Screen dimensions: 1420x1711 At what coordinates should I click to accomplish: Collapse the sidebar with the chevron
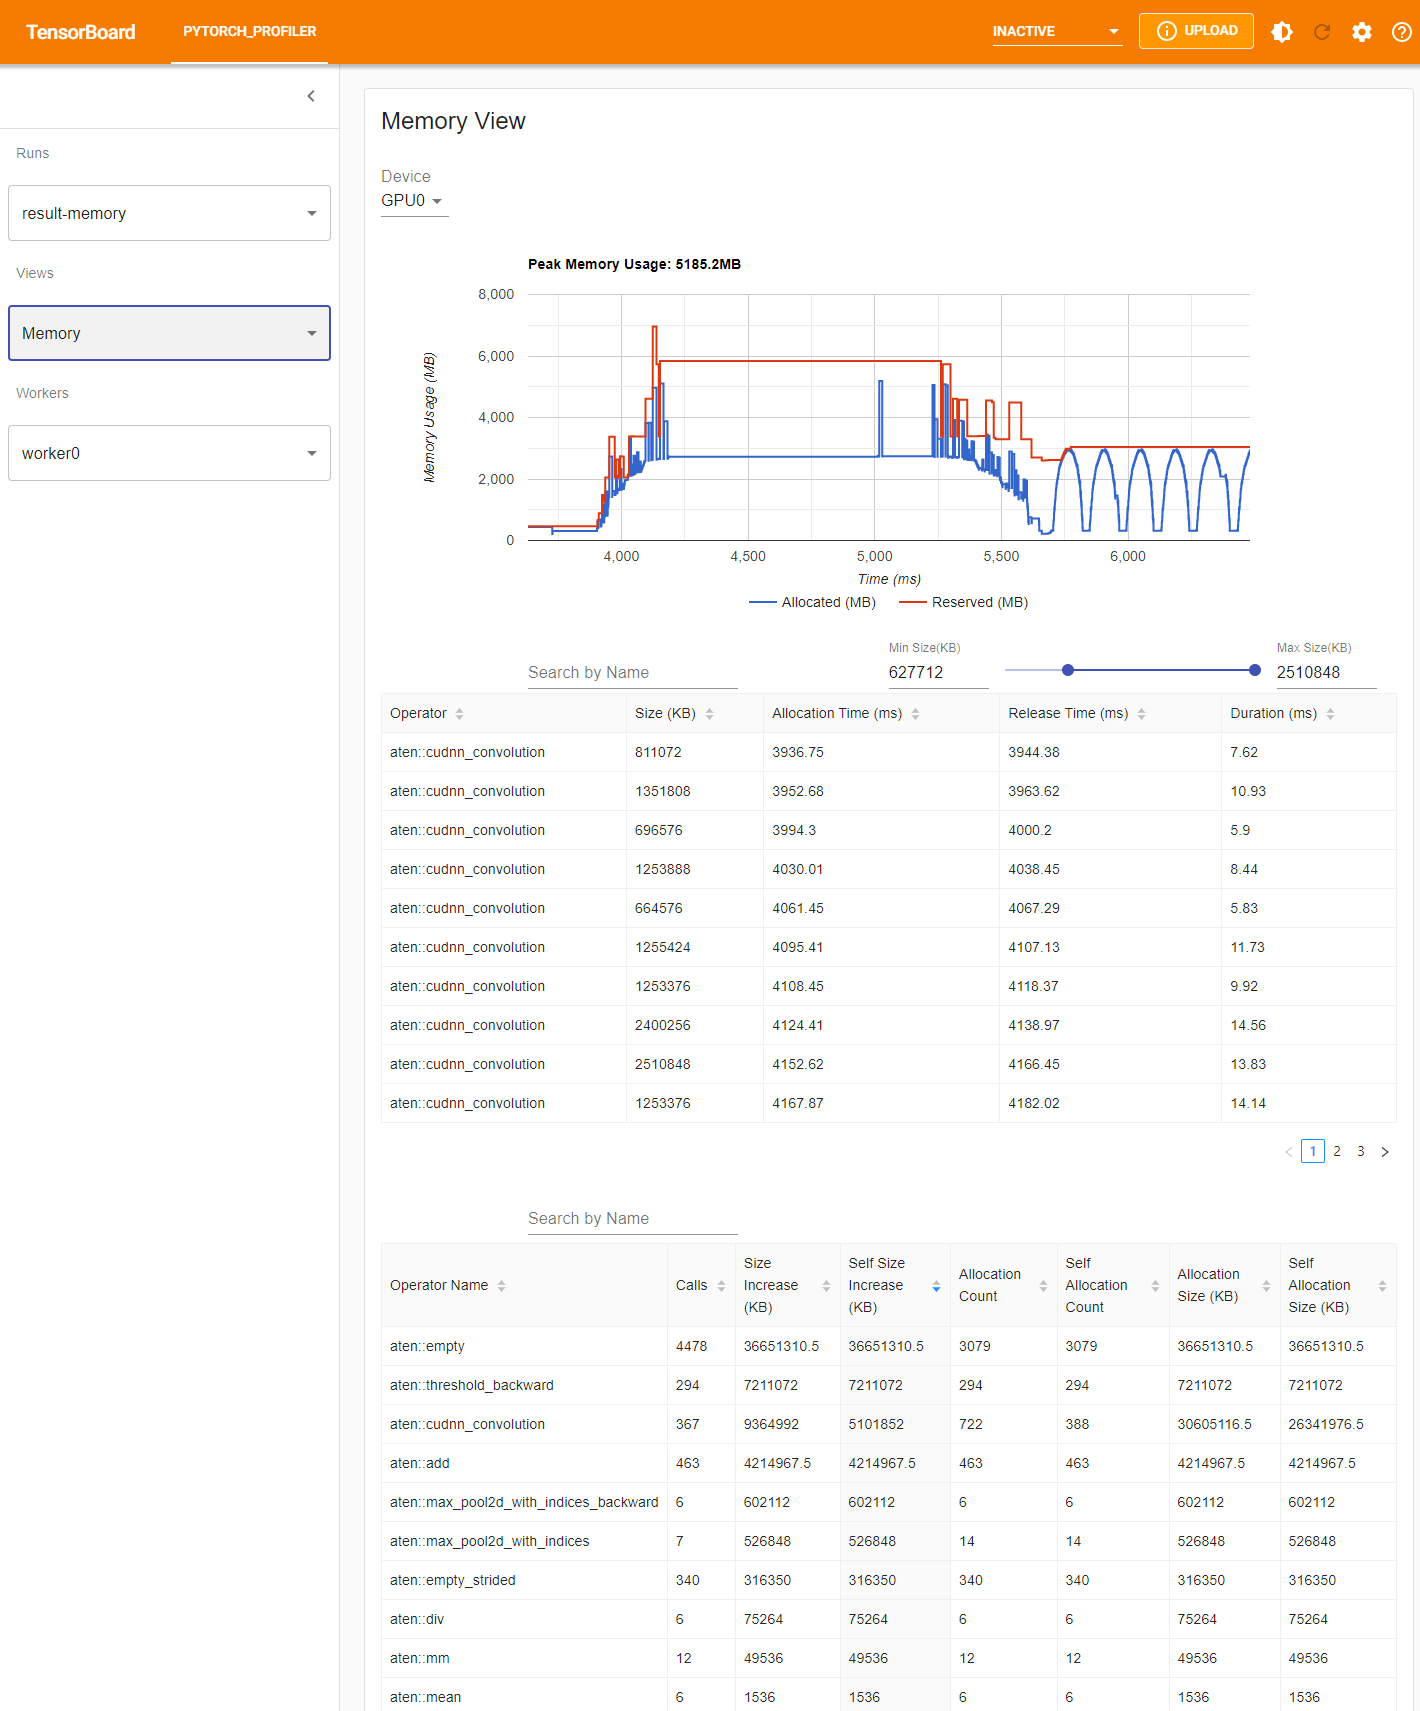tap(311, 96)
